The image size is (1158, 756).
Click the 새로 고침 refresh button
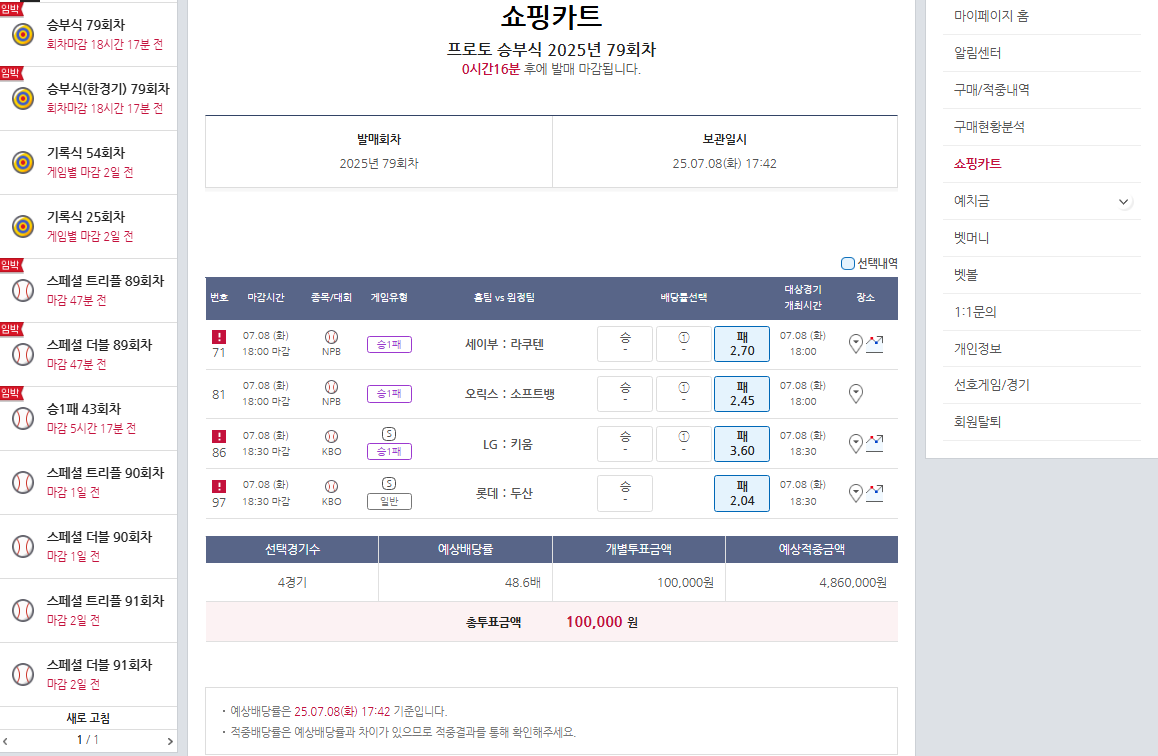[x=88, y=718]
